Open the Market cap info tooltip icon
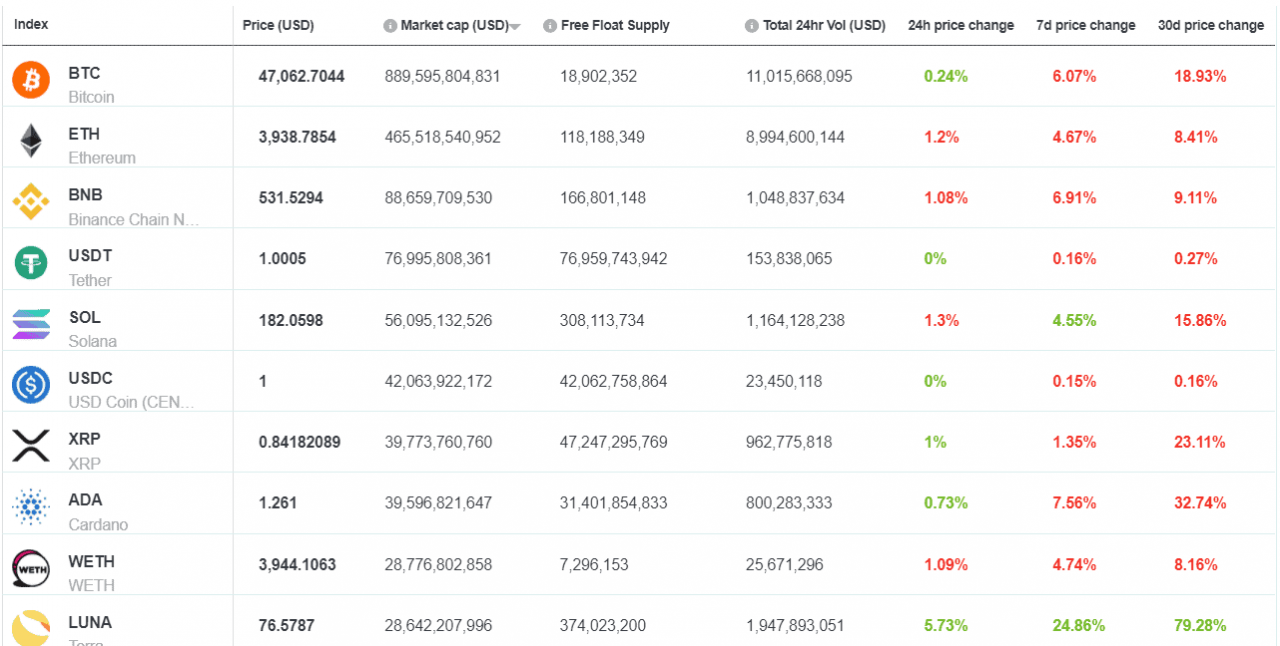The width and height of the screenshot is (1280, 646). click(x=388, y=25)
